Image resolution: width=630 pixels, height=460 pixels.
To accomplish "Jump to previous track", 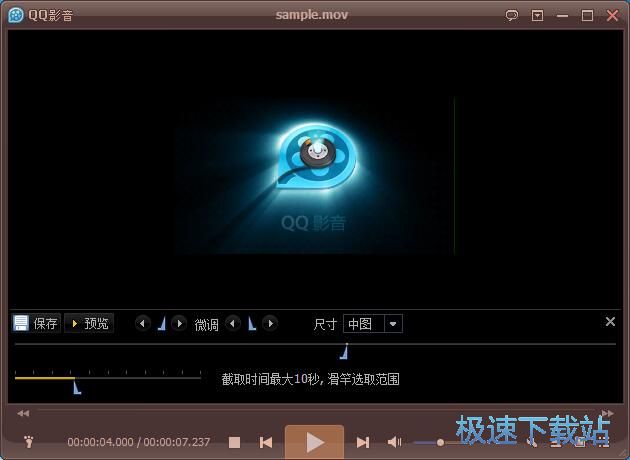I will [266, 442].
